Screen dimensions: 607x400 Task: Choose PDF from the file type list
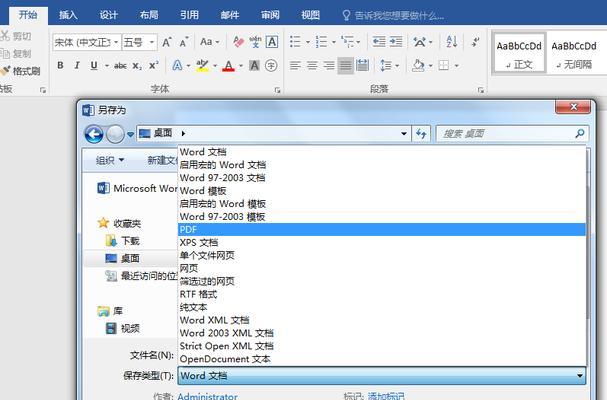tap(382, 230)
